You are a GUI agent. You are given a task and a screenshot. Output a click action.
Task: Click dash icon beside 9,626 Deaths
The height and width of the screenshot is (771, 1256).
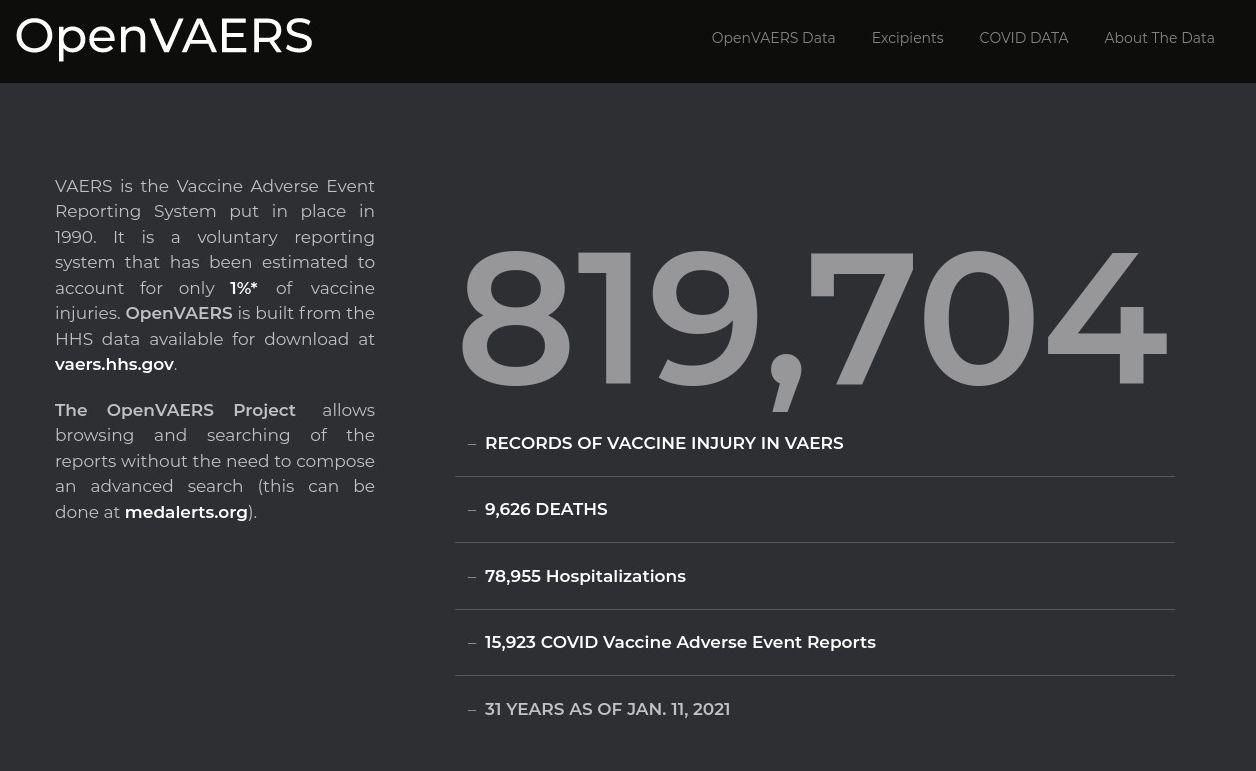(472, 510)
